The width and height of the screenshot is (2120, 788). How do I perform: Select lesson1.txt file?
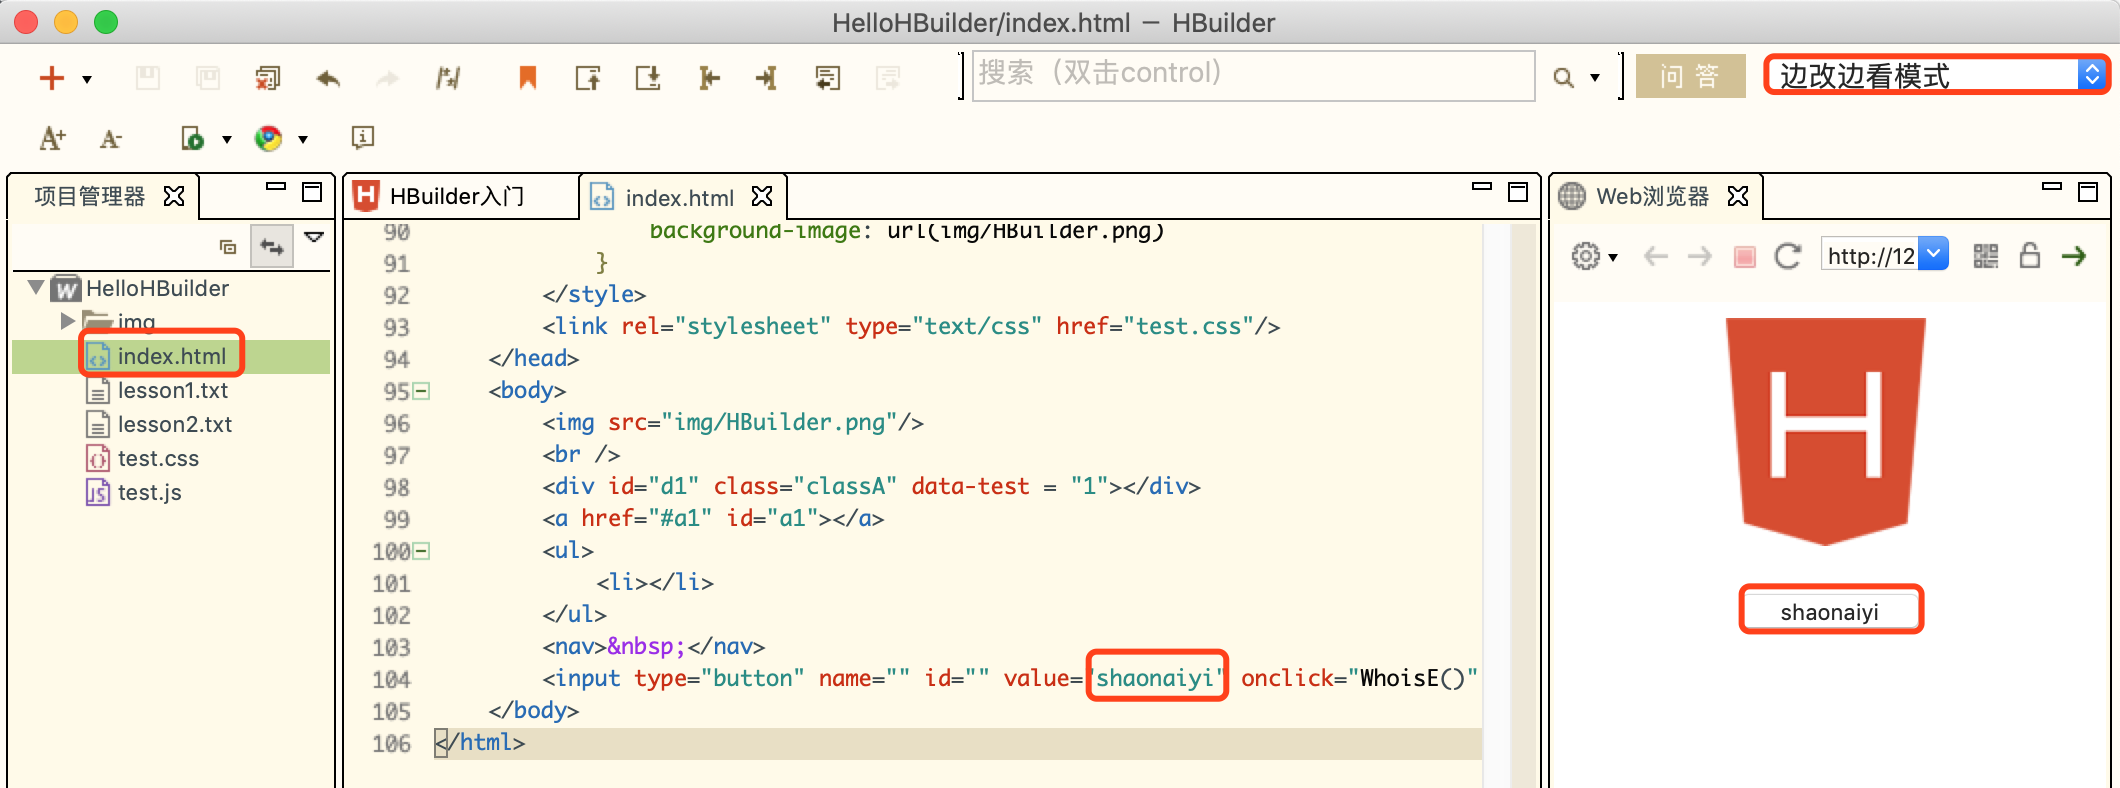tap(171, 391)
